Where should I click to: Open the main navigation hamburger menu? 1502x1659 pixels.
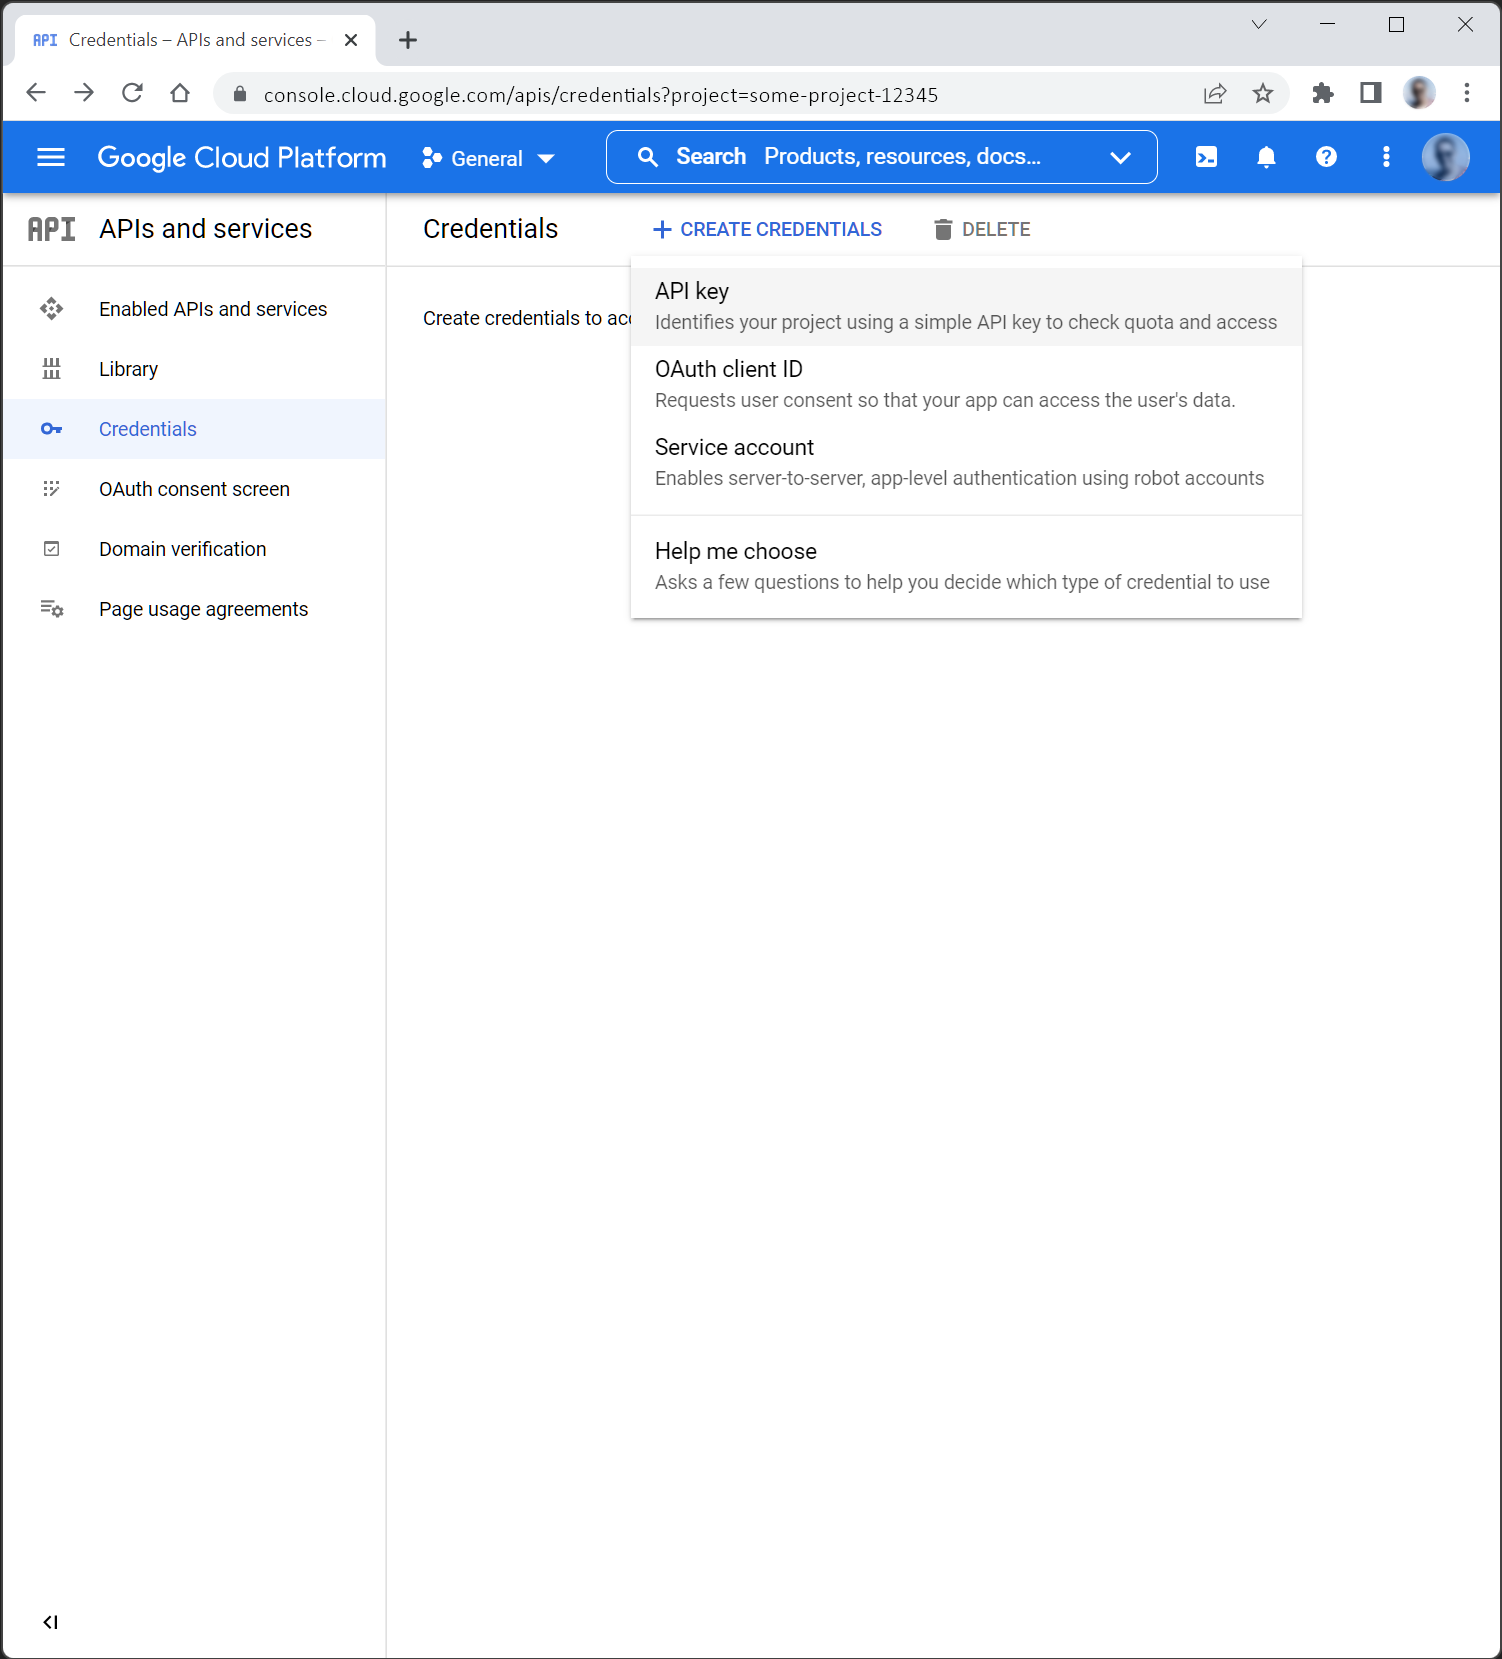click(x=50, y=157)
